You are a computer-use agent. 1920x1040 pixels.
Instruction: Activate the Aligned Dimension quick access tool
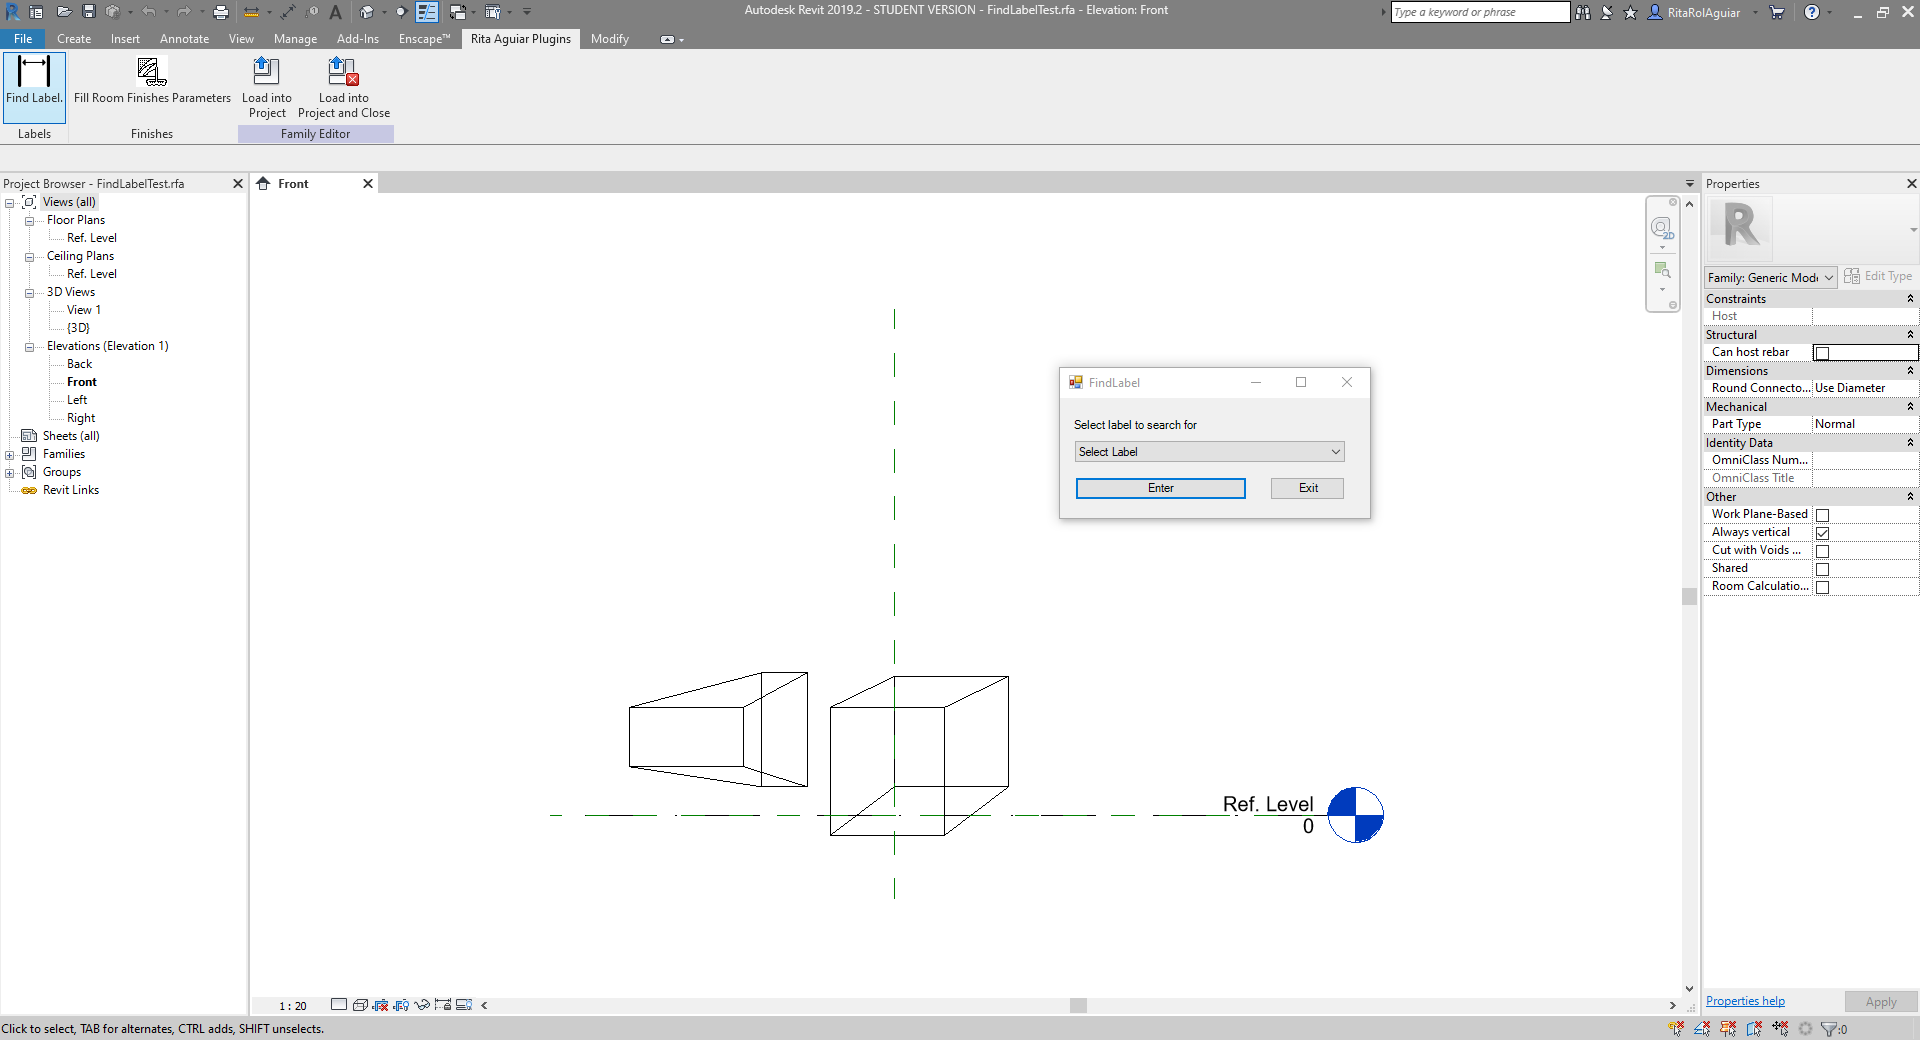(x=251, y=12)
